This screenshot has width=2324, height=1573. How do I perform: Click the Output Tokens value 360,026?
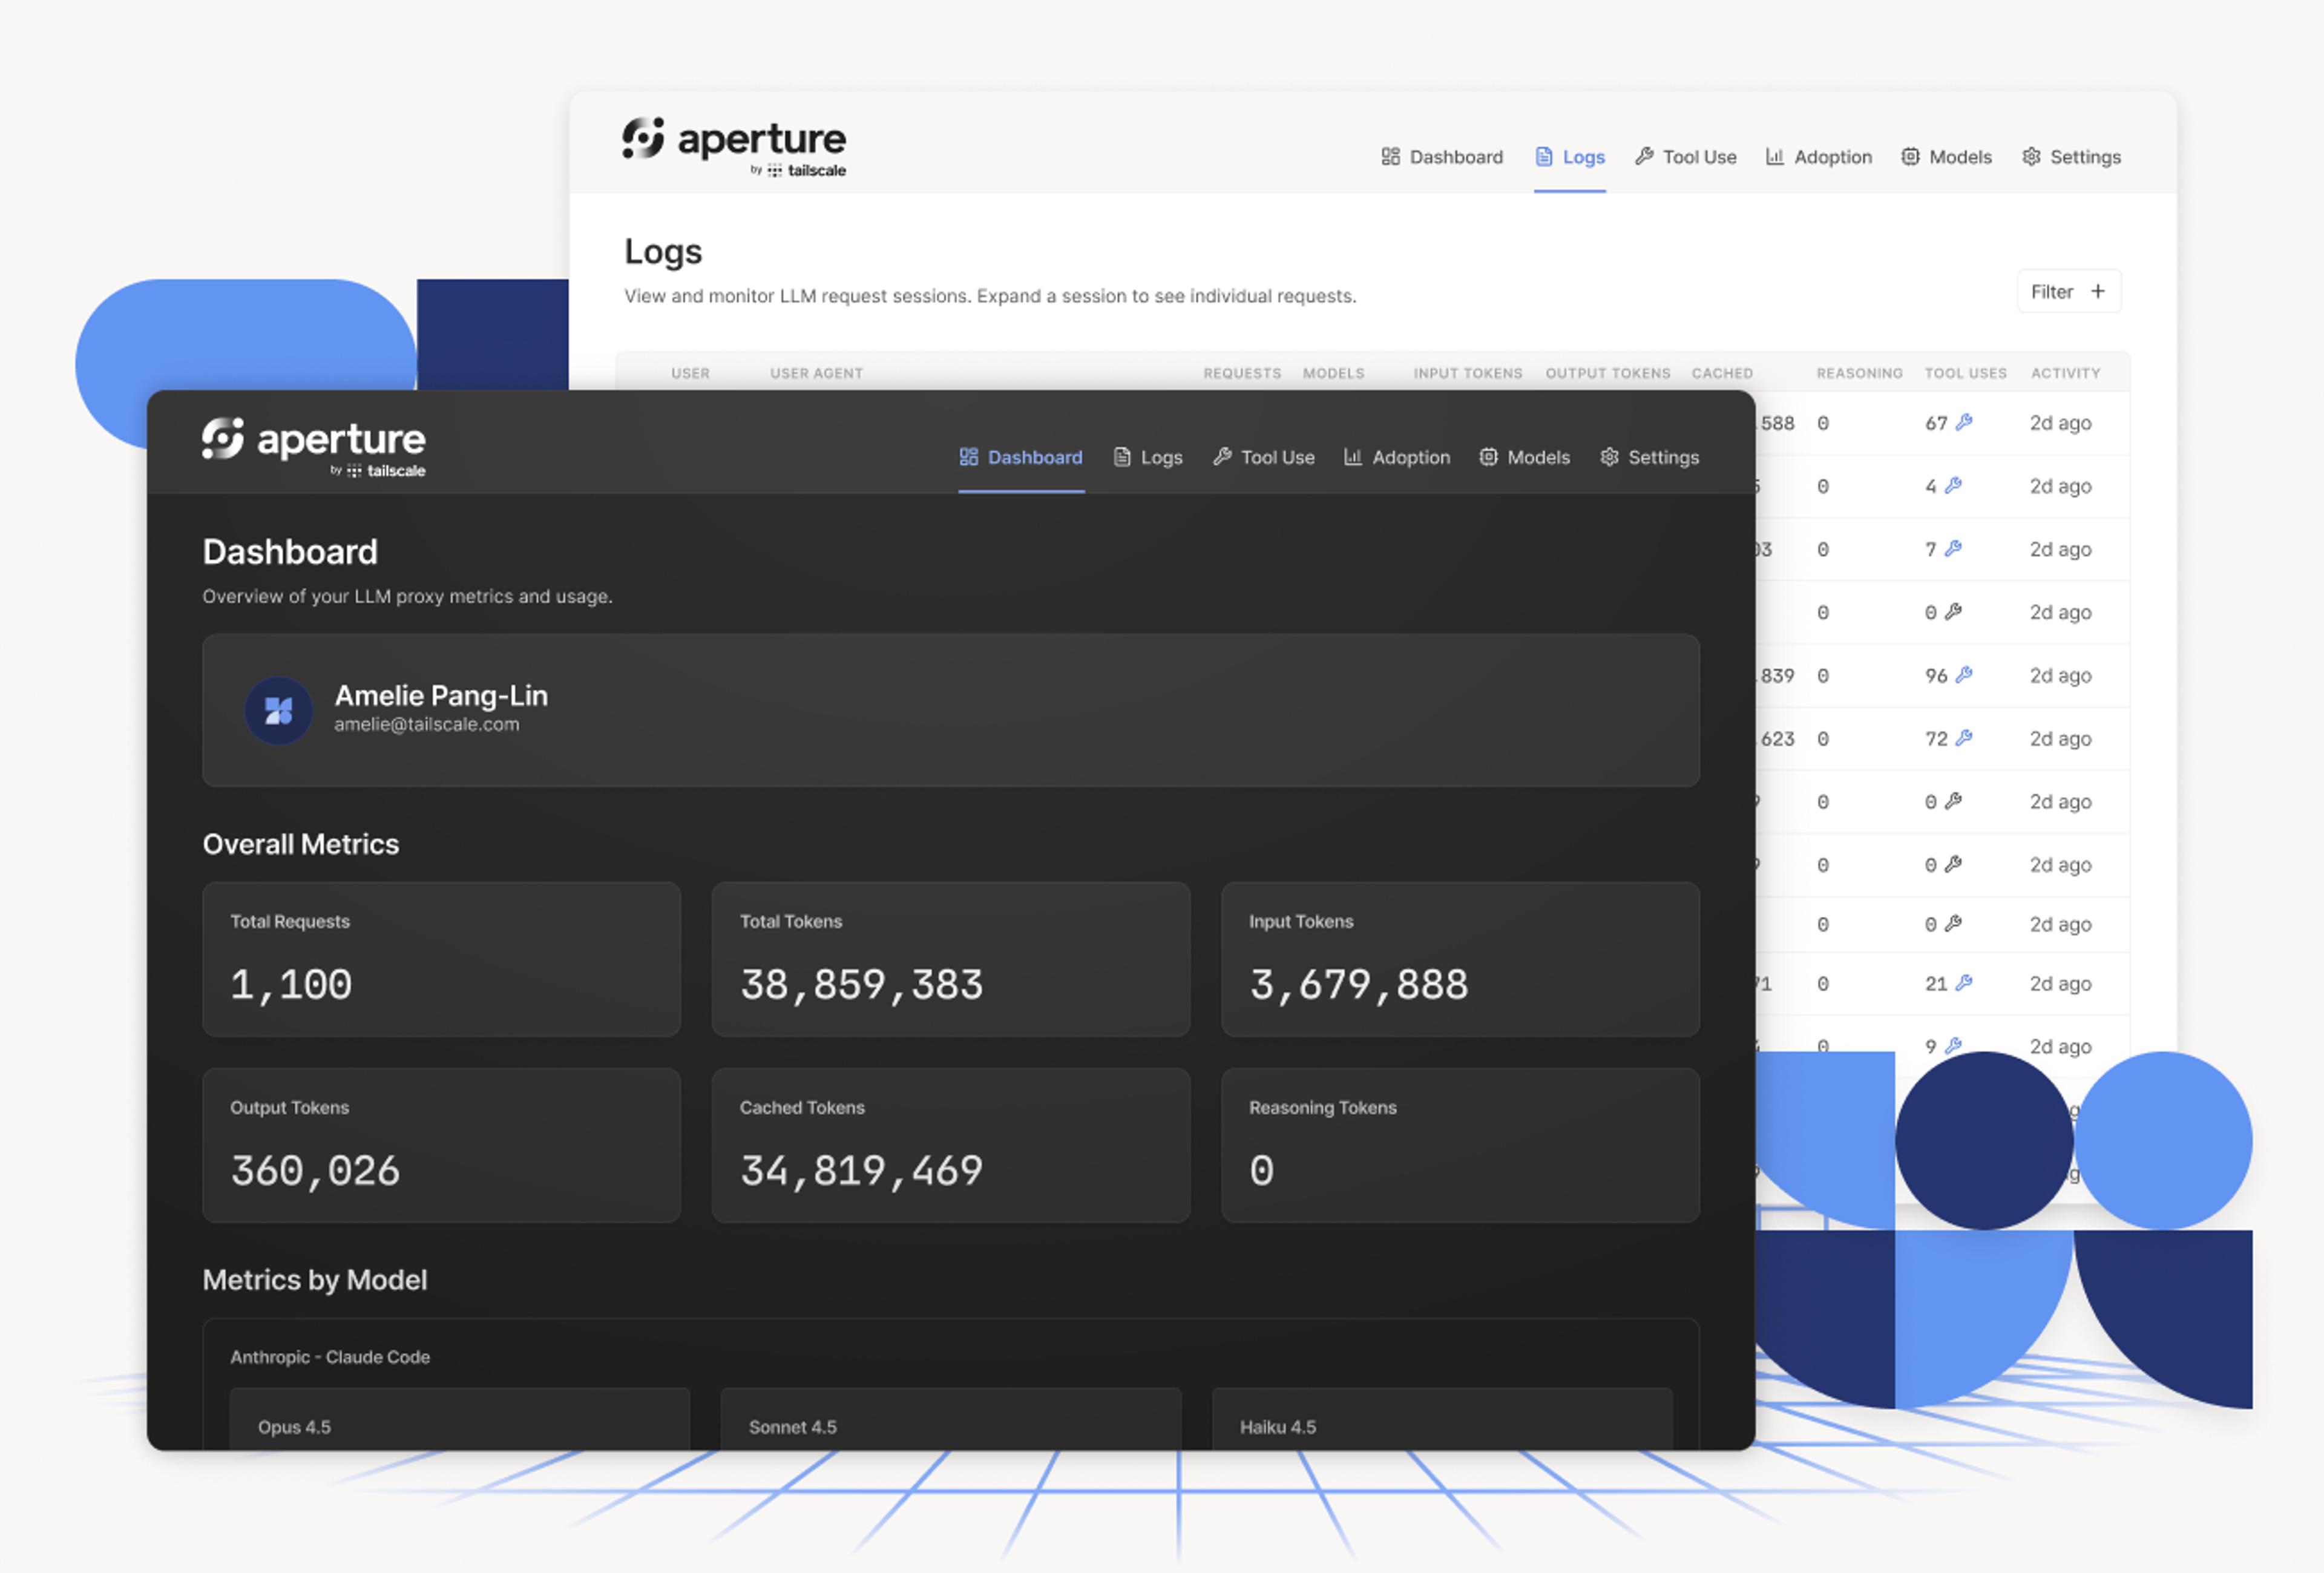315,1171
